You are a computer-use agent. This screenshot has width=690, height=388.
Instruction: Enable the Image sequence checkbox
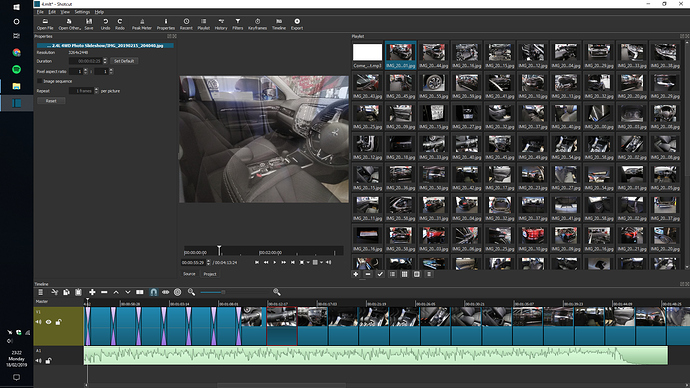tap(40, 81)
